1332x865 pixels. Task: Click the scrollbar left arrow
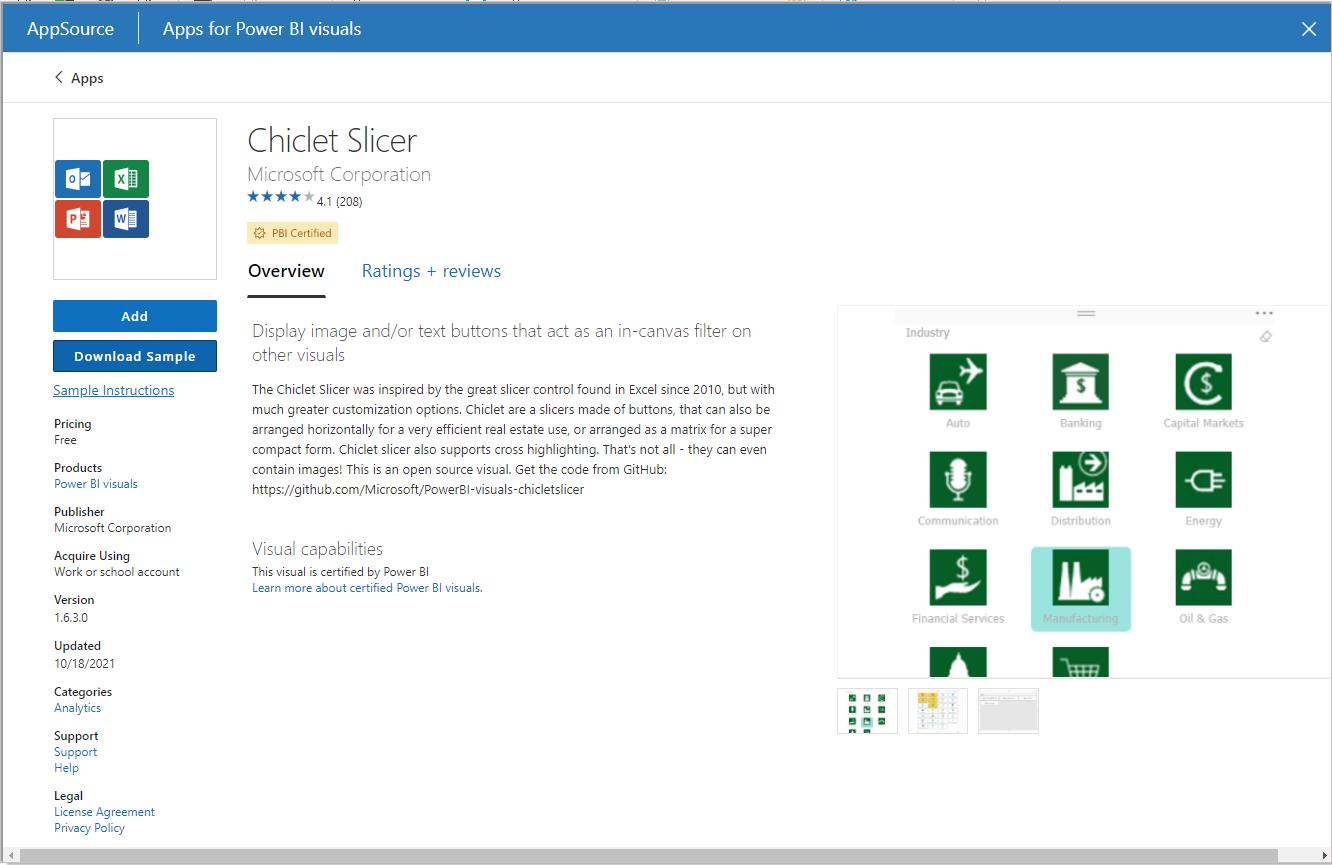pyautogui.click(x=10, y=856)
